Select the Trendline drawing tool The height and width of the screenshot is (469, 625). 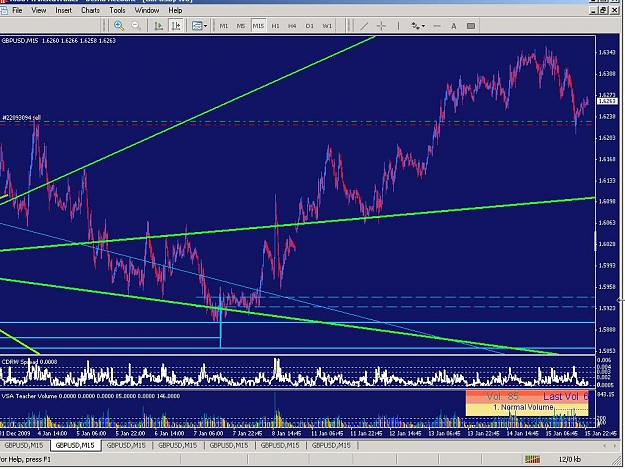click(364, 26)
